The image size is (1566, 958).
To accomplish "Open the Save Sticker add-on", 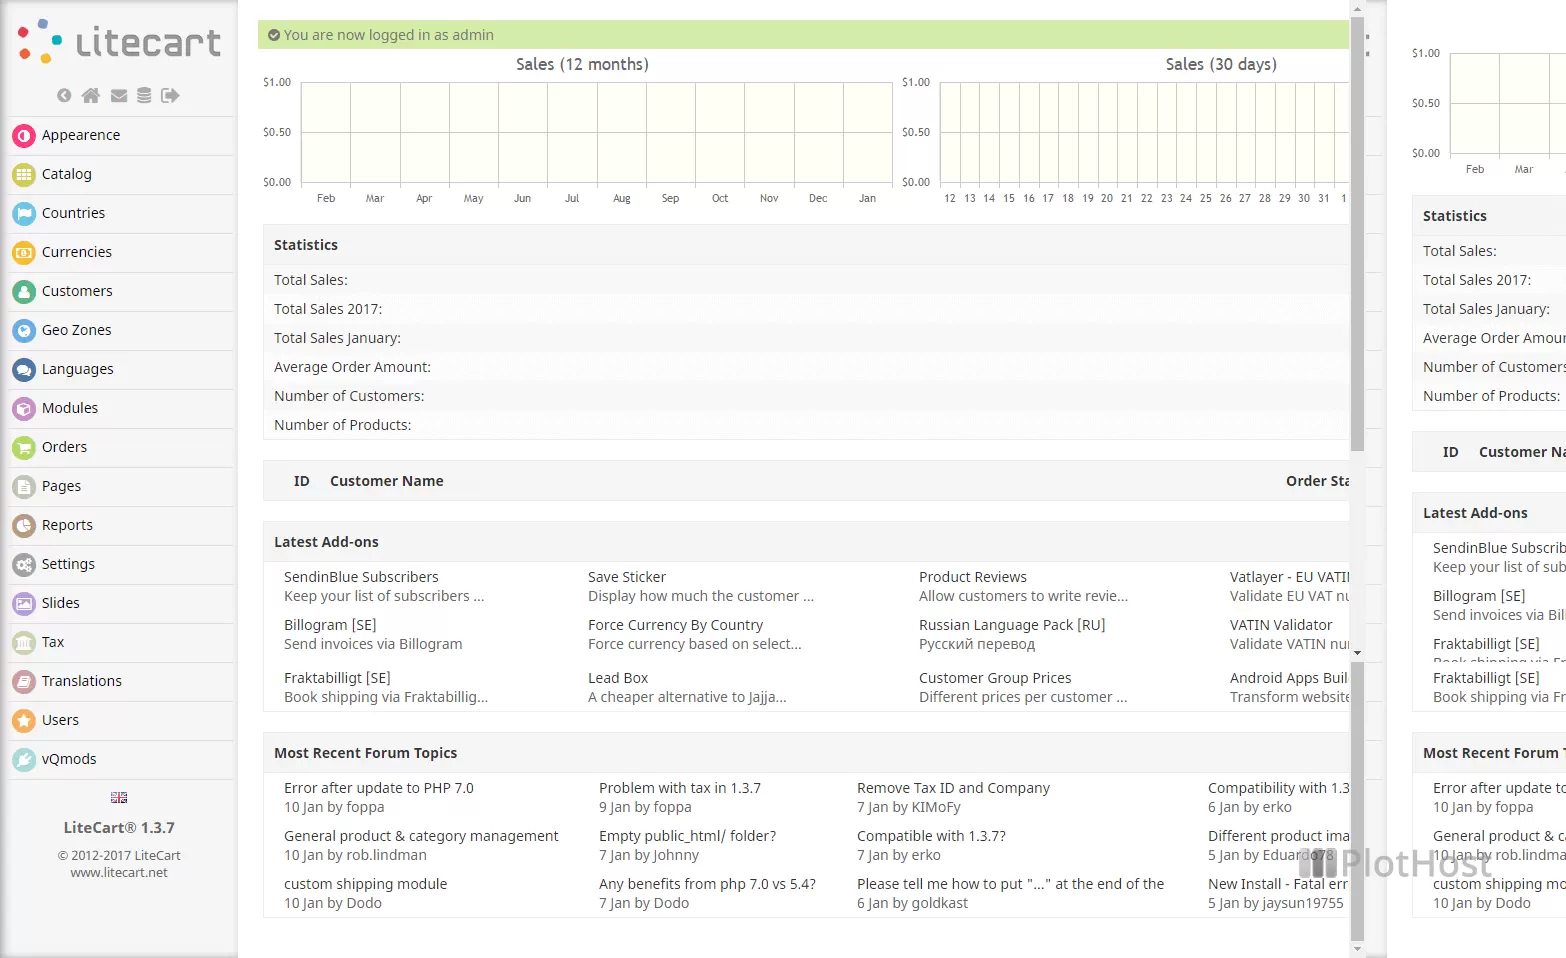I will click(627, 577).
